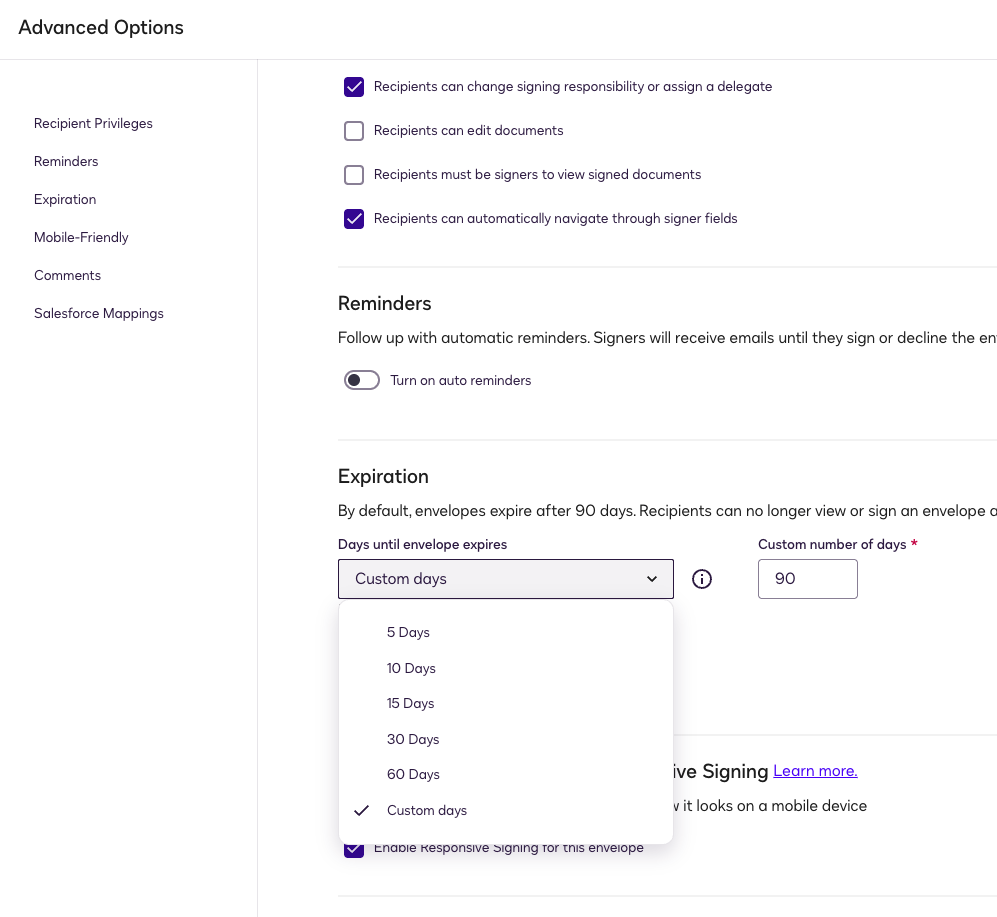Viewport: 997px width, 917px height.
Task: Turn on auto reminders toggle
Action: click(x=362, y=380)
